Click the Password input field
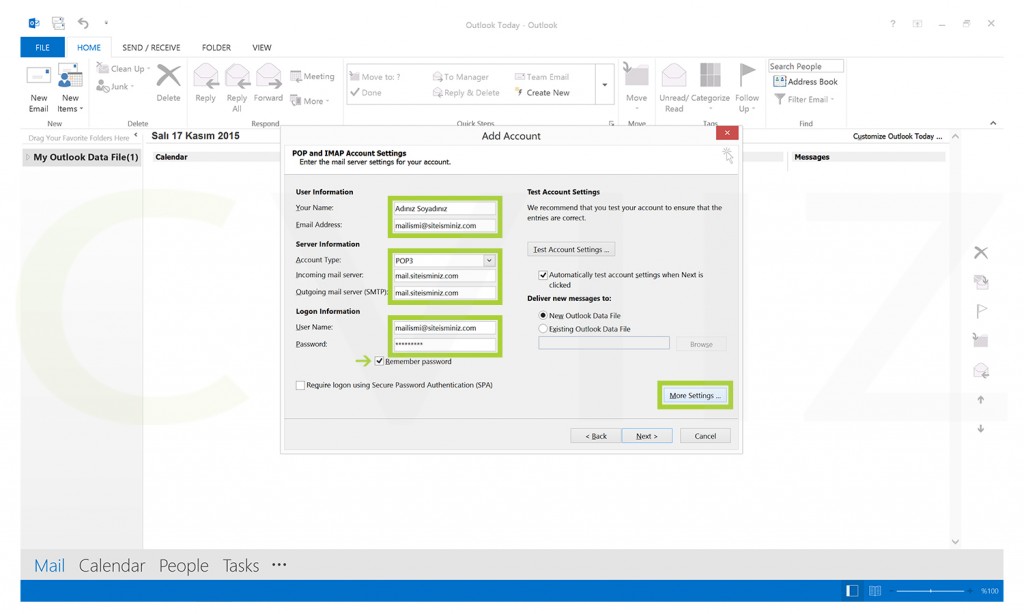 pos(444,344)
